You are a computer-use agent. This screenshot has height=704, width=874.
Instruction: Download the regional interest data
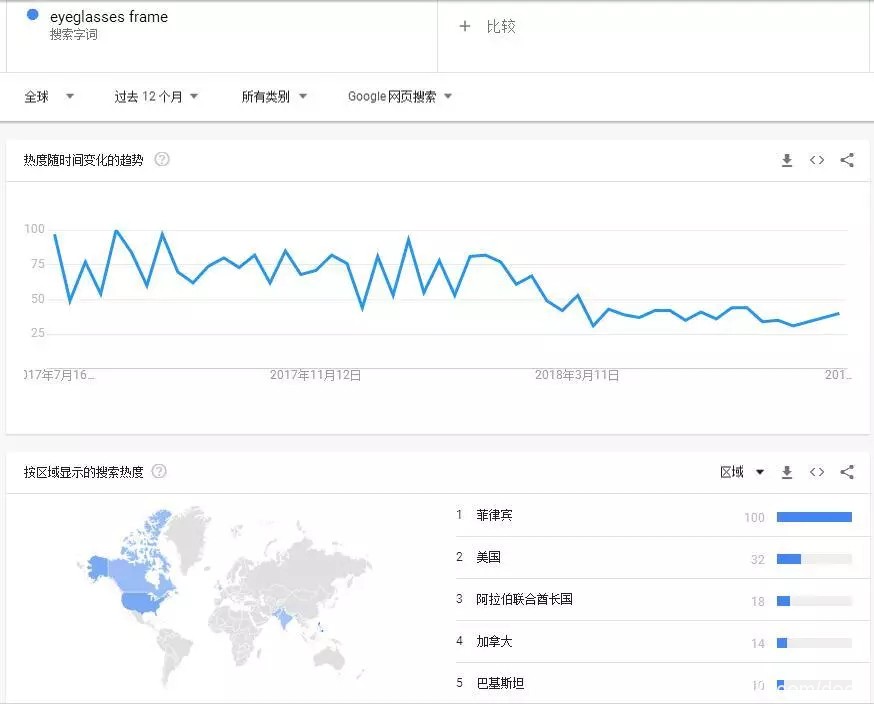(x=787, y=470)
